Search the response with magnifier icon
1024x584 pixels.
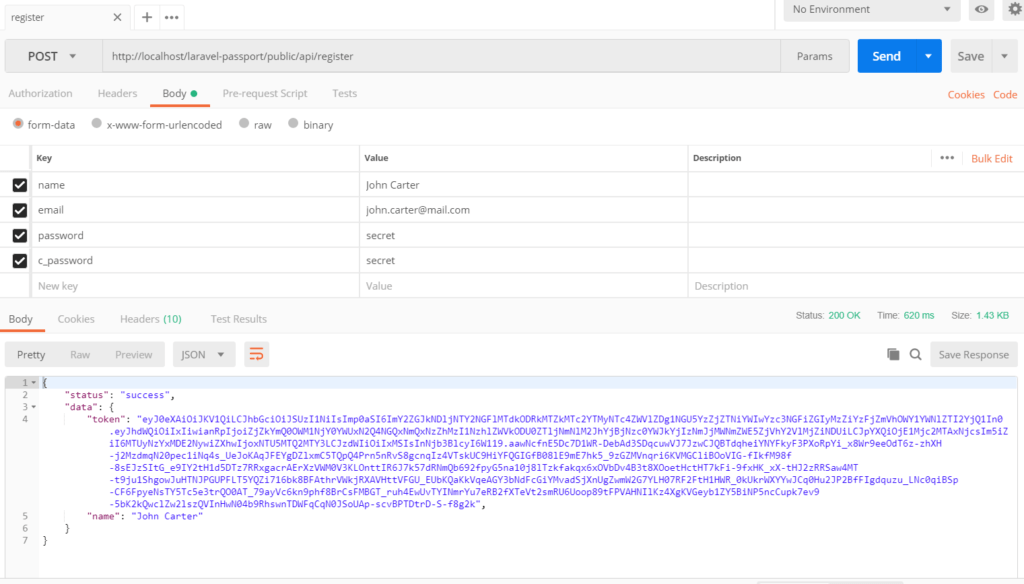(x=916, y=354)
